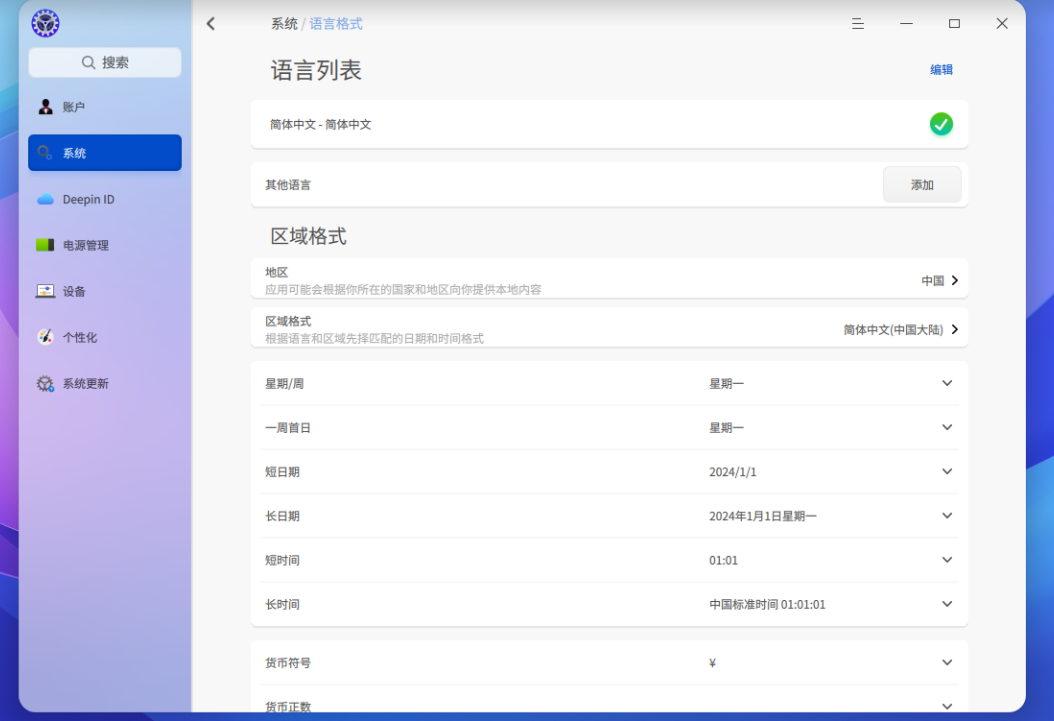This screenshot has height=721, width=1054.
Task: Open the 设备 devices icon
Action: (45, 291)
